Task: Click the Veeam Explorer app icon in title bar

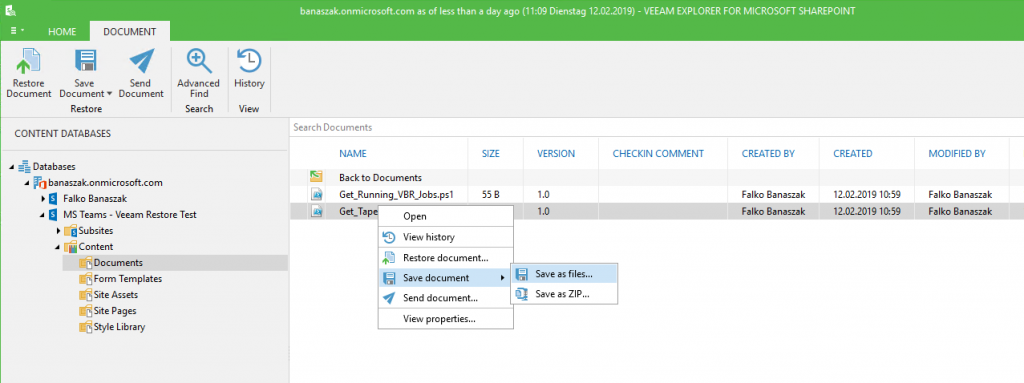Action: point(10,11)
